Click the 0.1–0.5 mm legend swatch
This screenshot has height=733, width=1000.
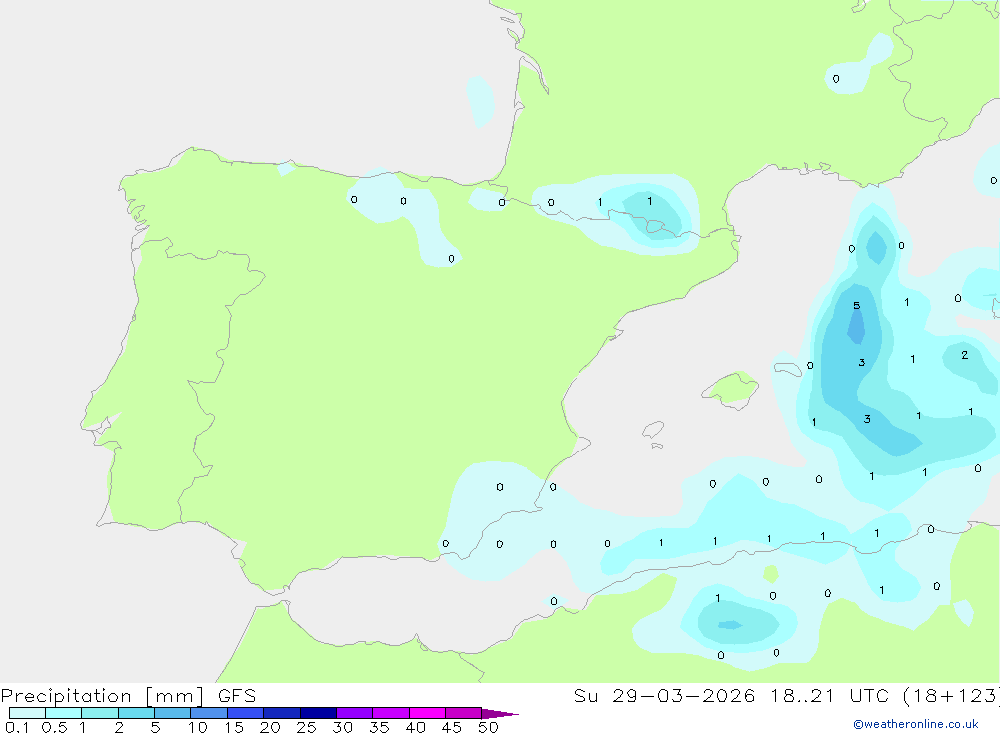point(27,713)
